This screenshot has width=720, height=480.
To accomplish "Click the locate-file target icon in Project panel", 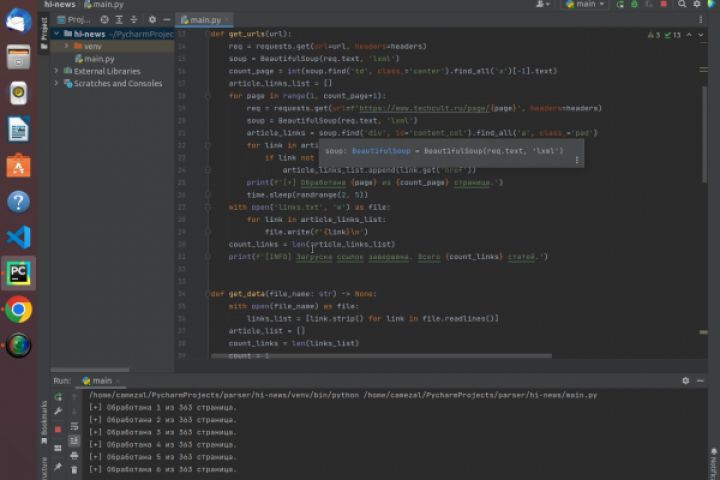I will click(105, 20).
